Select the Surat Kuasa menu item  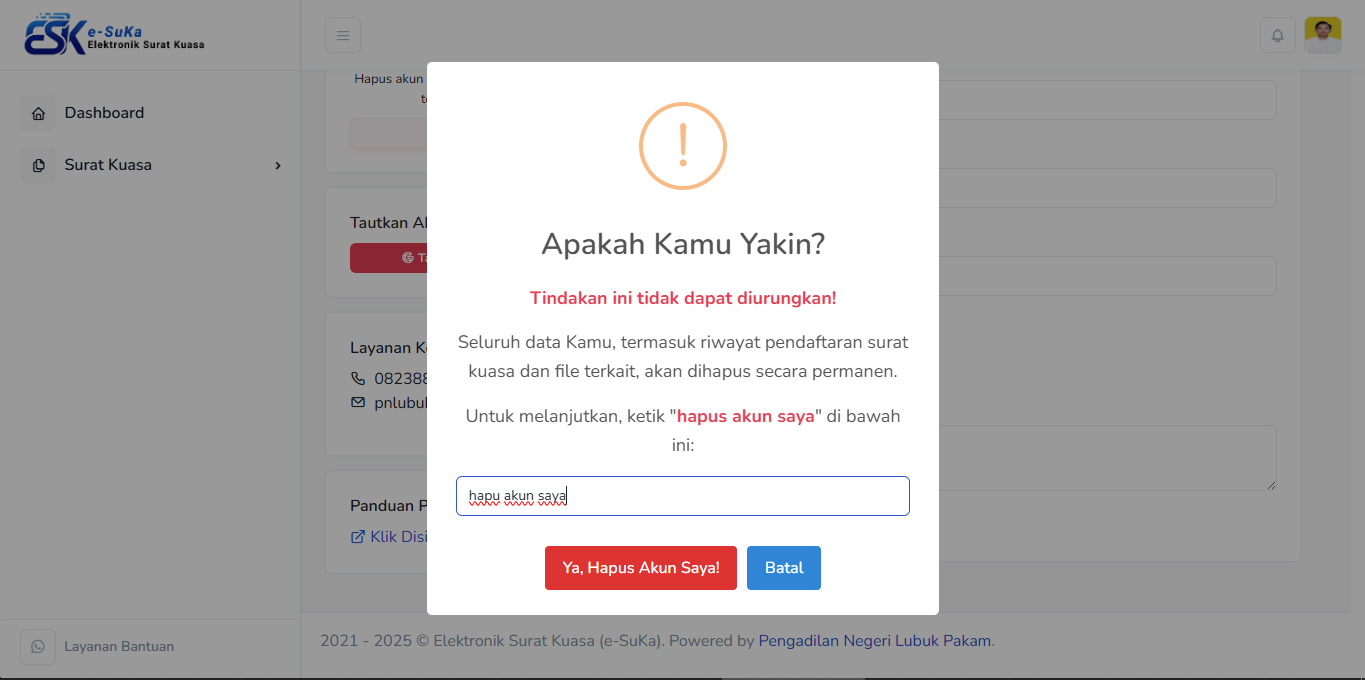(x=108, y=165)
